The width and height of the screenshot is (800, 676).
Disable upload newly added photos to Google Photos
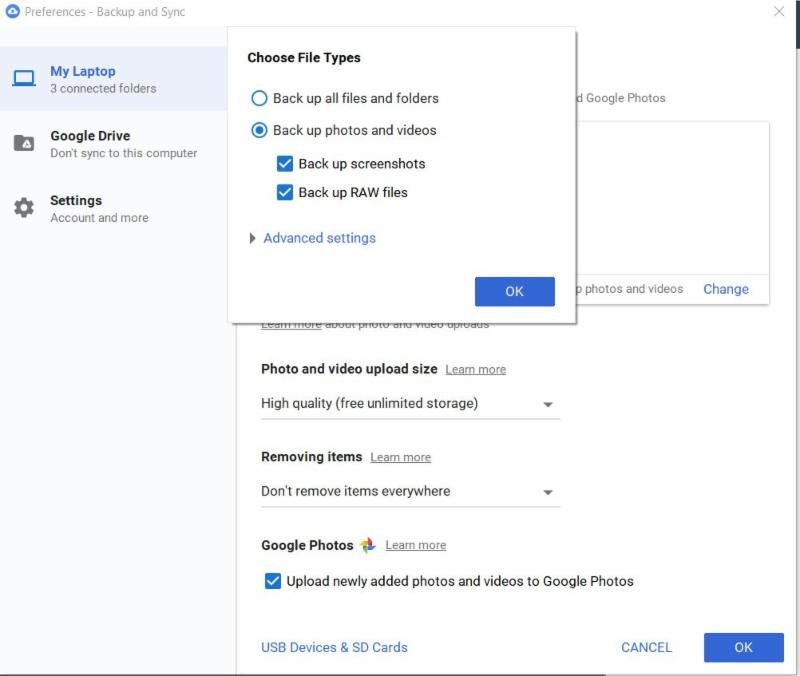[x=272, y=581]
